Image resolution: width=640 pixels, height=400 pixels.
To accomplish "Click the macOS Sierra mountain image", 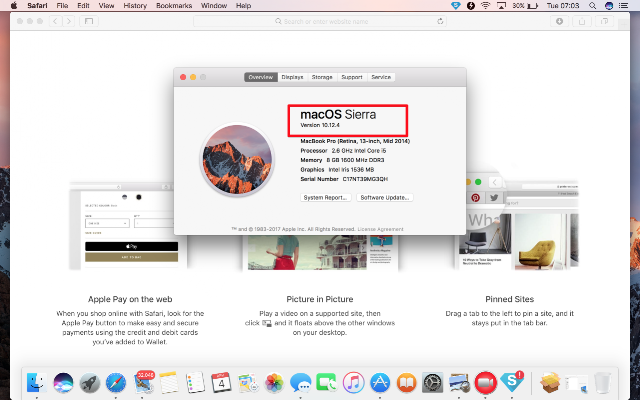I will [237, 160].
